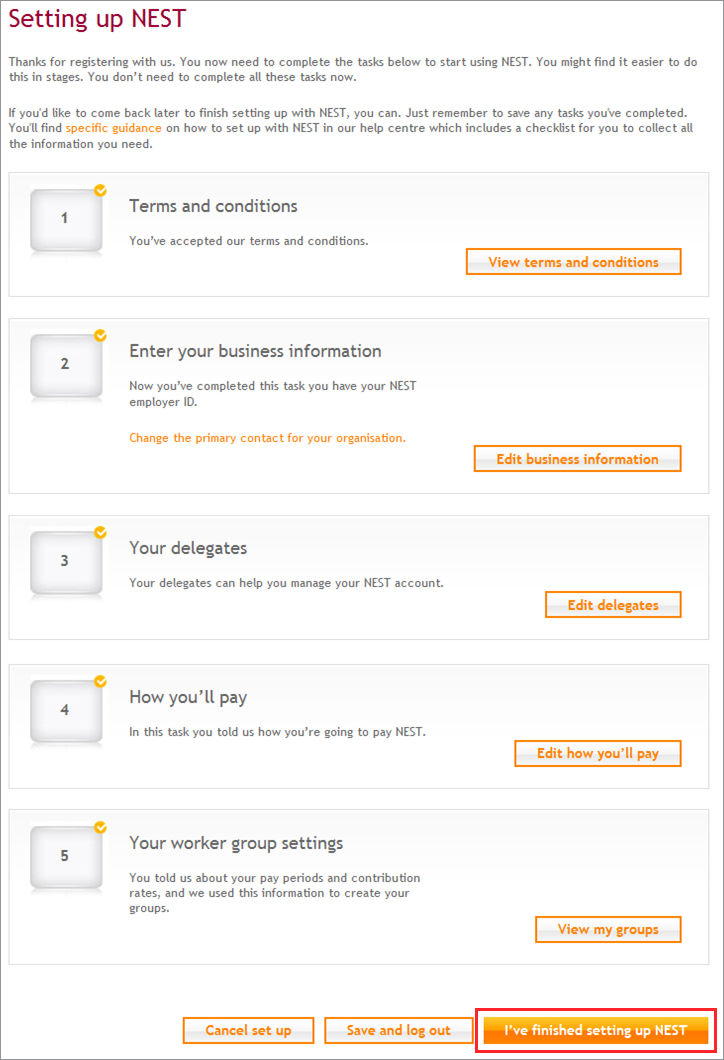This screenshot has height=1060, width=724.
Task: Open Change the primary contact link
Action: point(267,438)
